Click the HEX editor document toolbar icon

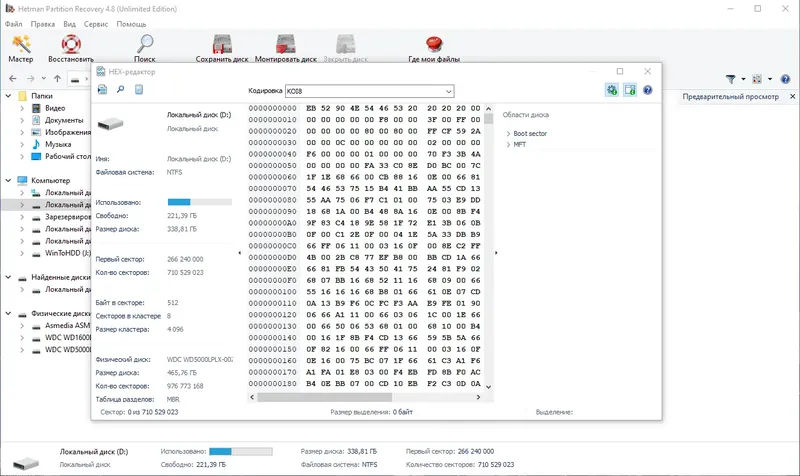click(x=139, y=89)
